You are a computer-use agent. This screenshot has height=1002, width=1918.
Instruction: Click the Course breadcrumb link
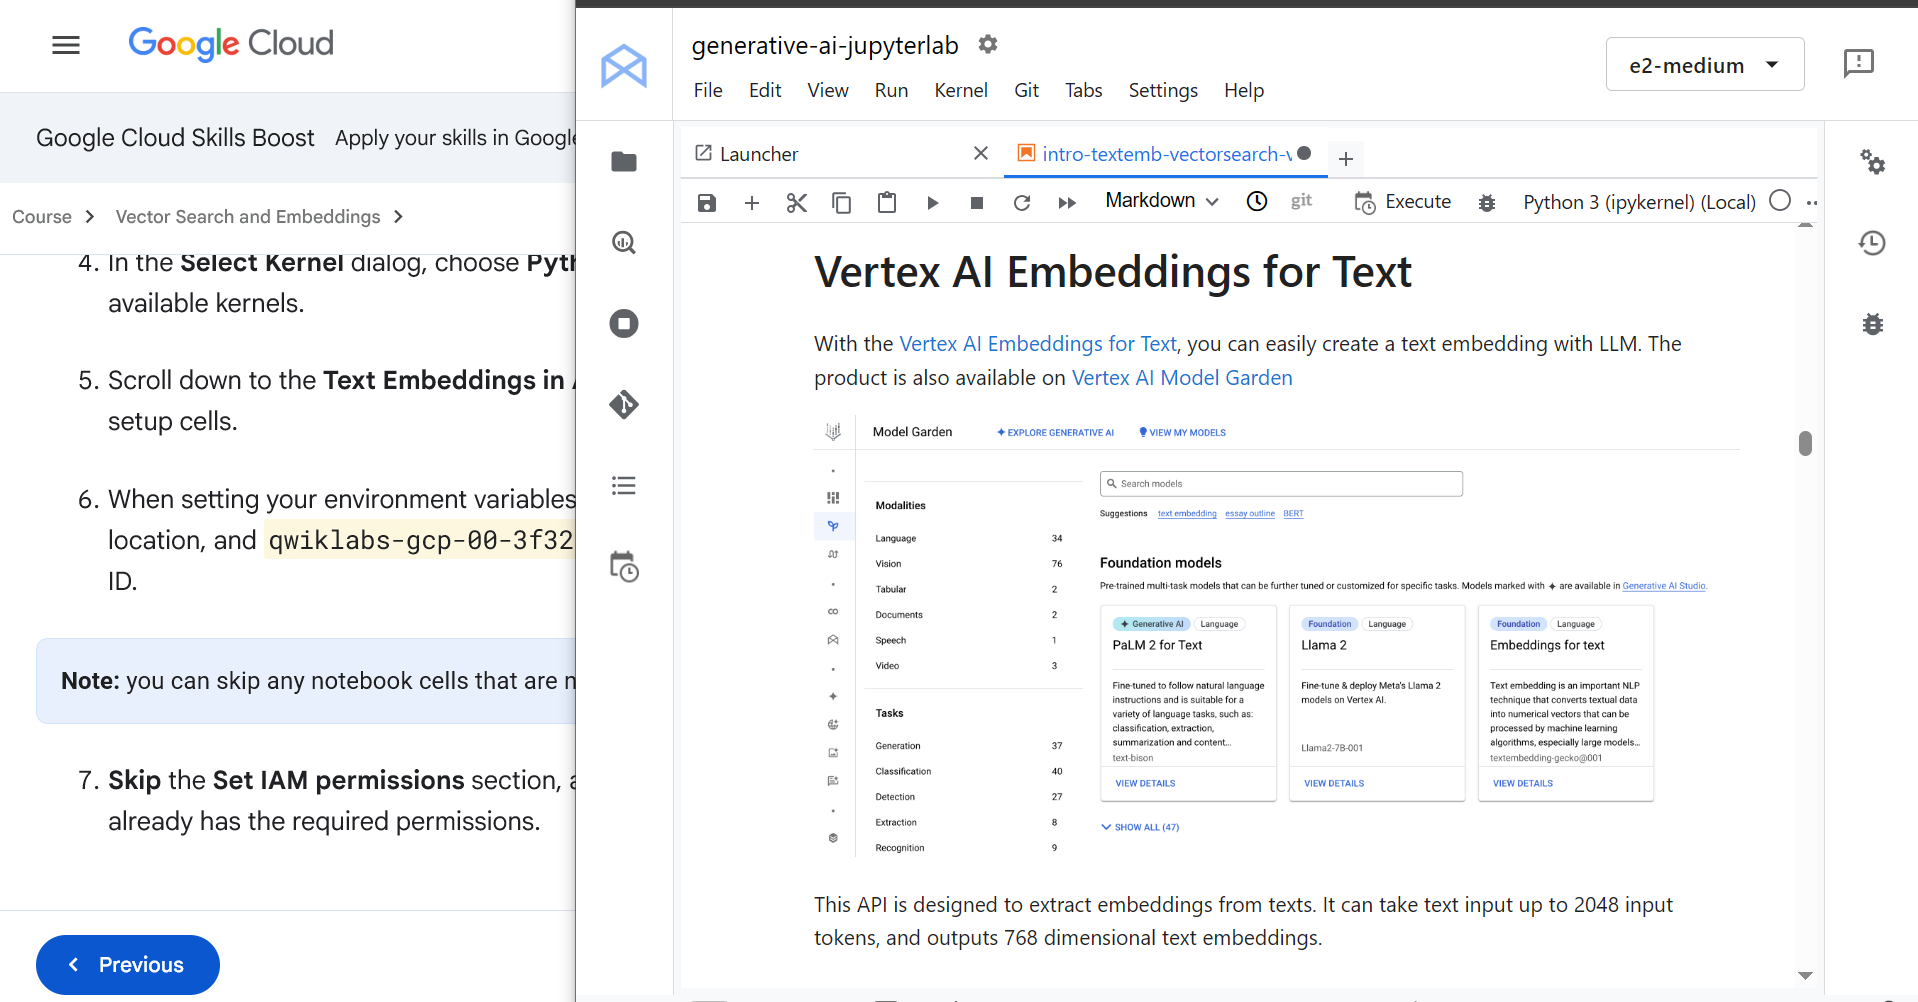coord(42,217)
